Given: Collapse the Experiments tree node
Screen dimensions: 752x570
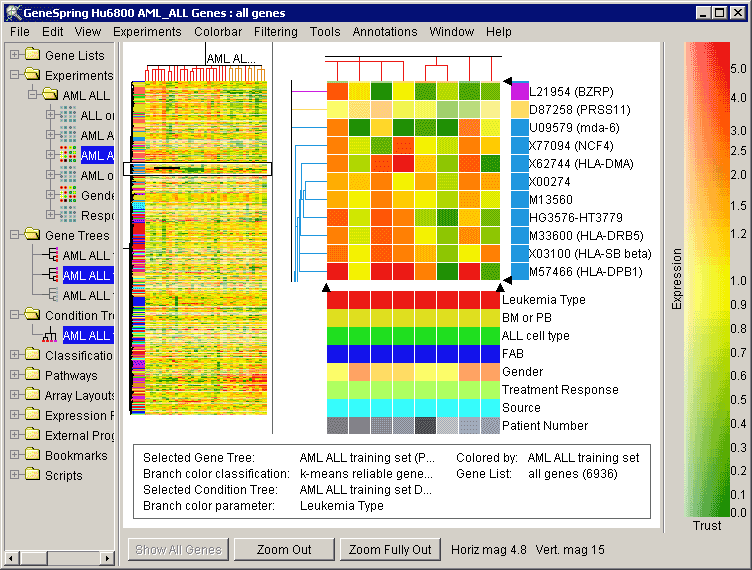Looking at the screenshot, I should point(14,75).
